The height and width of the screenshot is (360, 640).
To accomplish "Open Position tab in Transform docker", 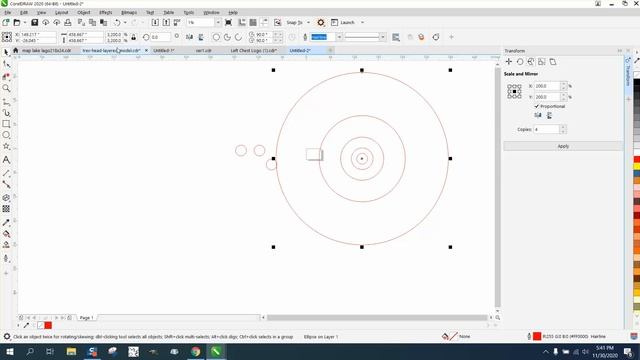I will coord(509,62).
